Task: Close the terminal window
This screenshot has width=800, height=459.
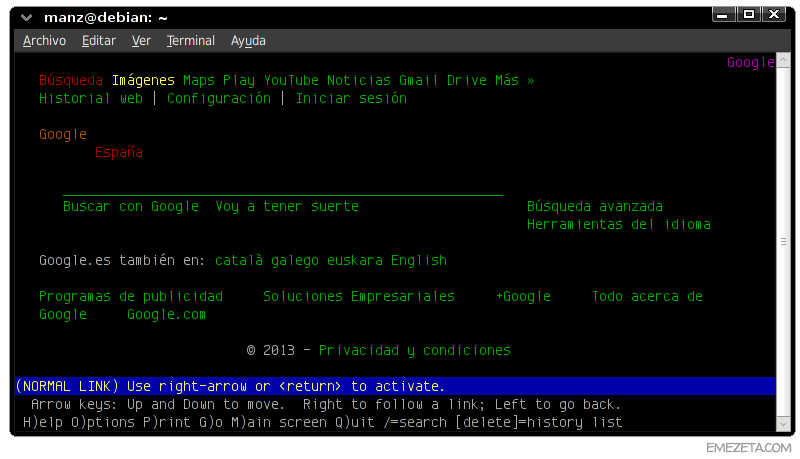Action: pyautogui.click(x=774, y=14)
